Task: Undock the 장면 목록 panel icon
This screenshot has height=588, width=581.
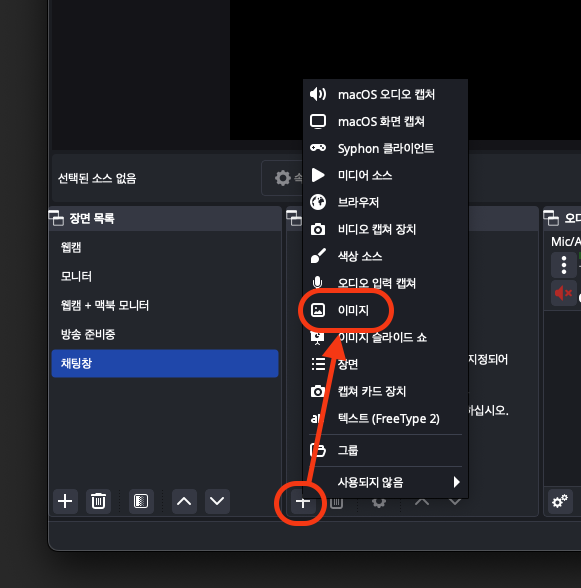Action: 57,218
